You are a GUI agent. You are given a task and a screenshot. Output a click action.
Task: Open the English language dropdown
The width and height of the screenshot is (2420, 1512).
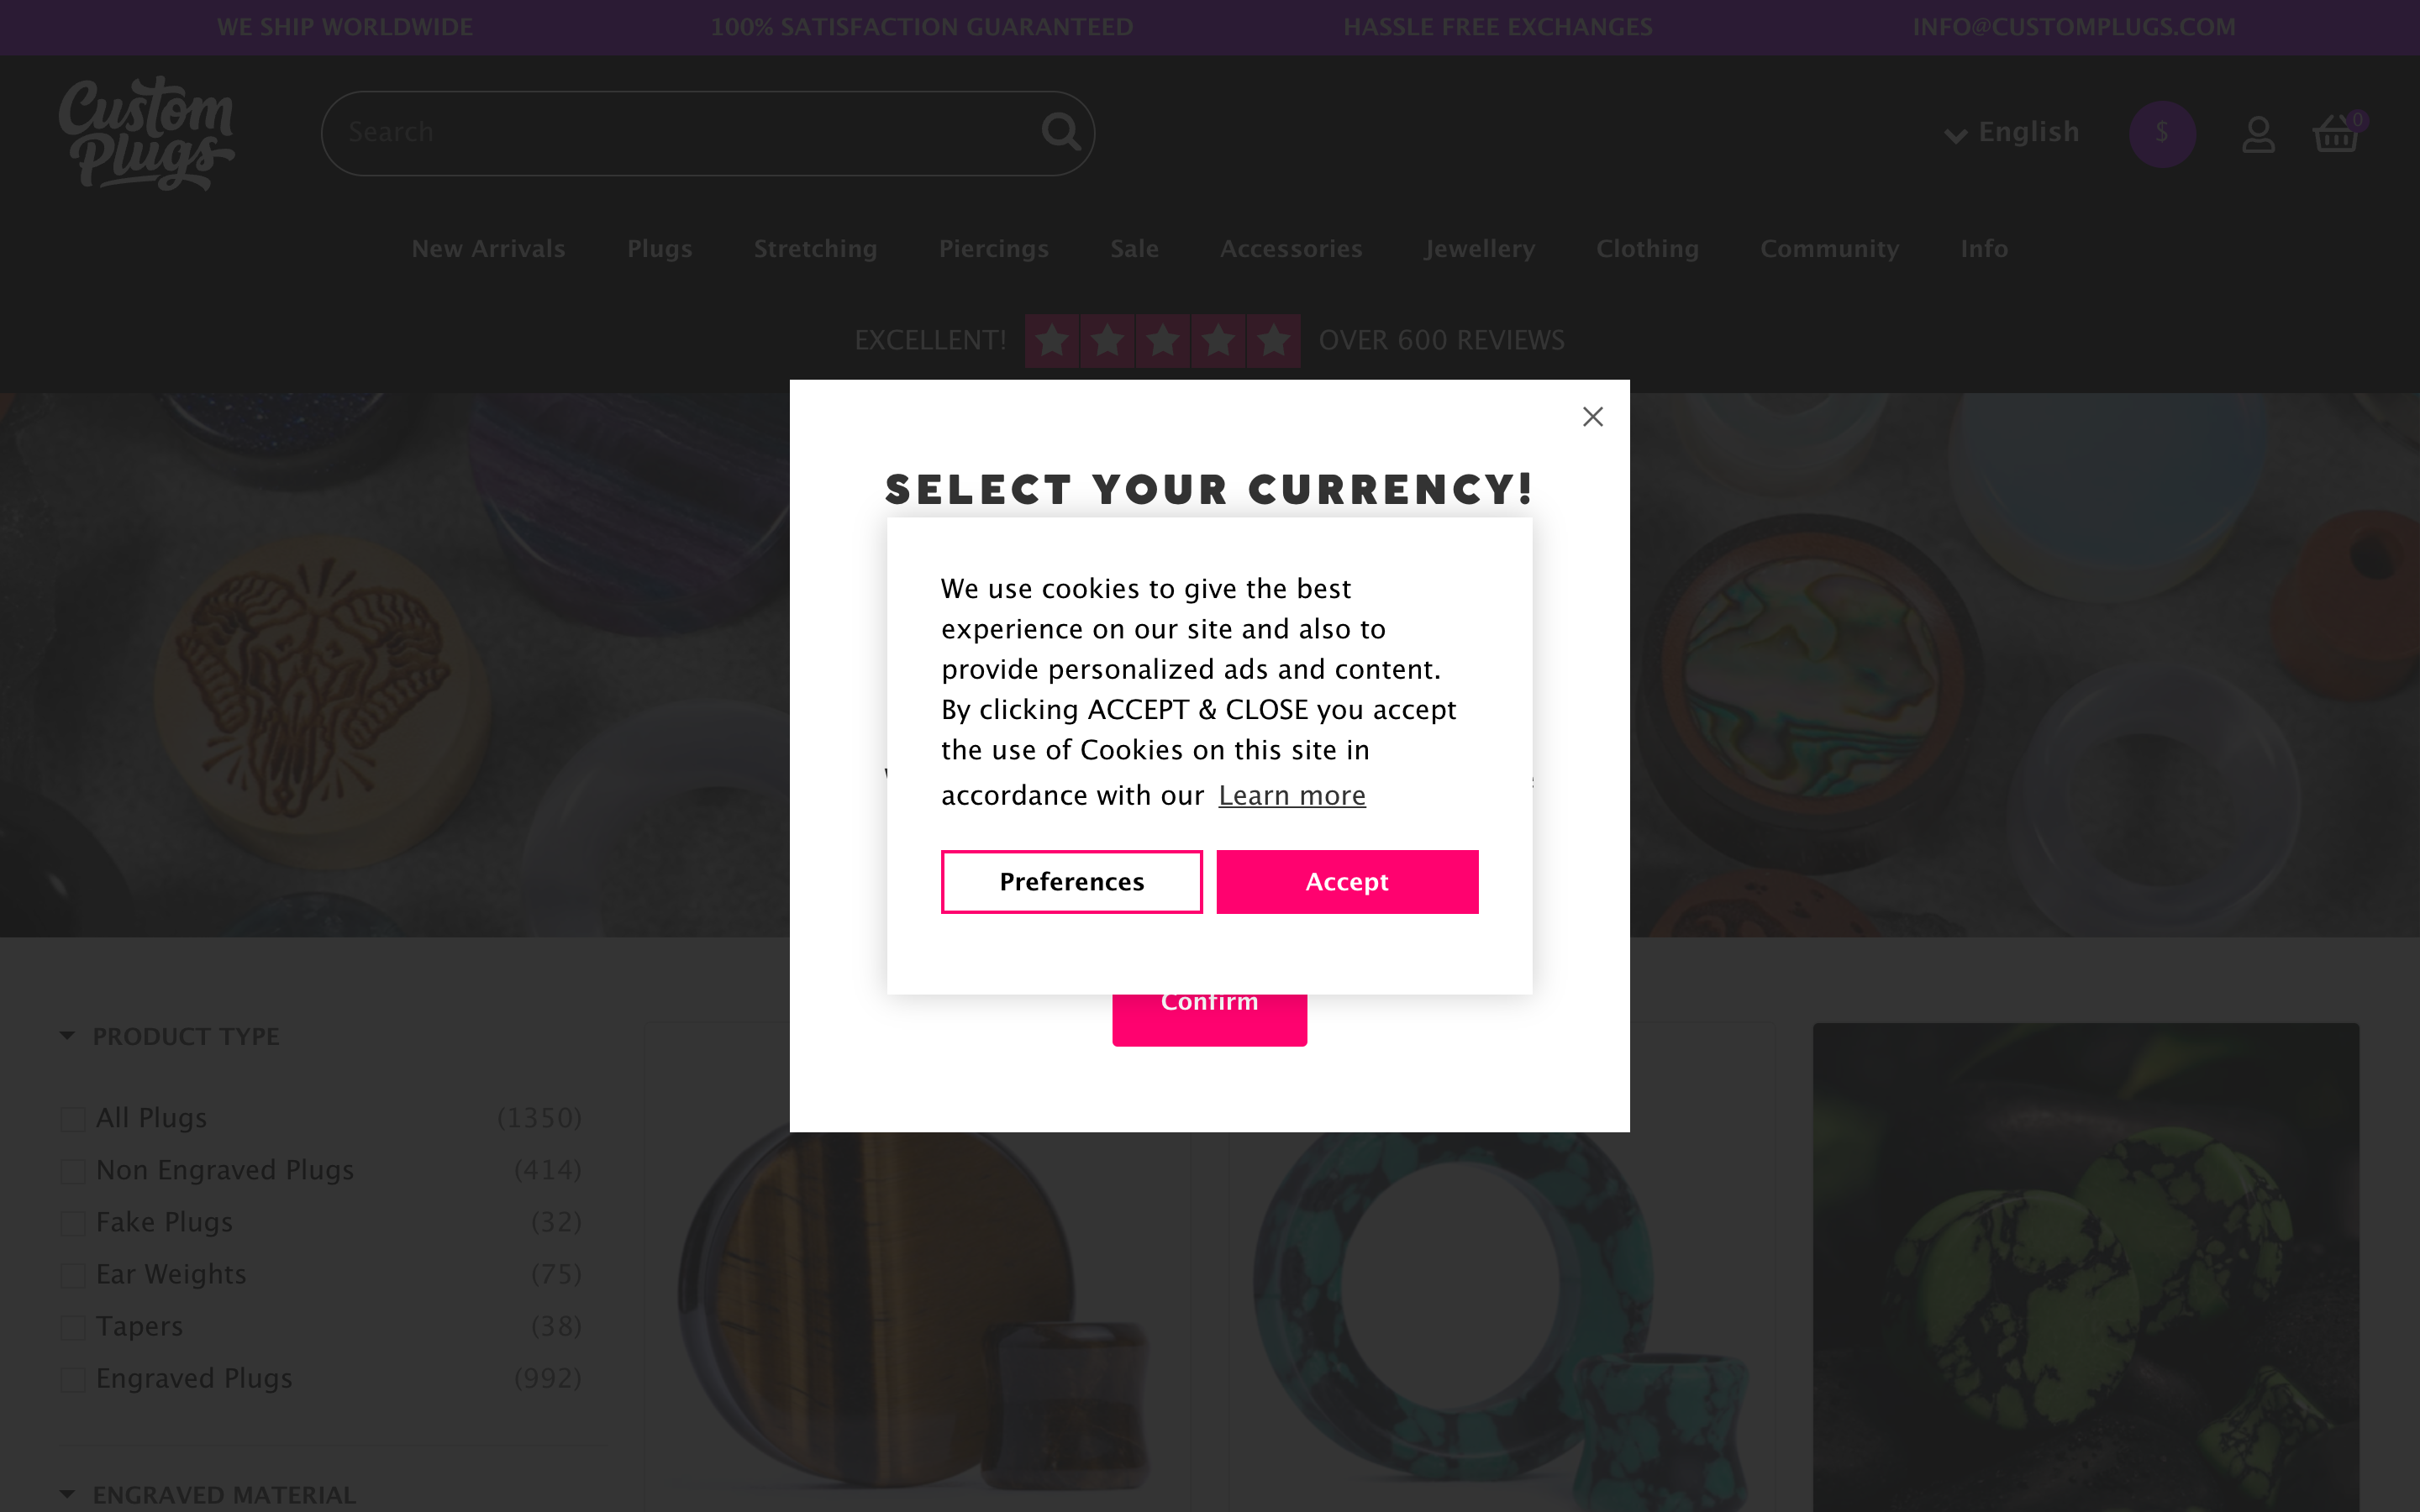[x=2012, y=132]
